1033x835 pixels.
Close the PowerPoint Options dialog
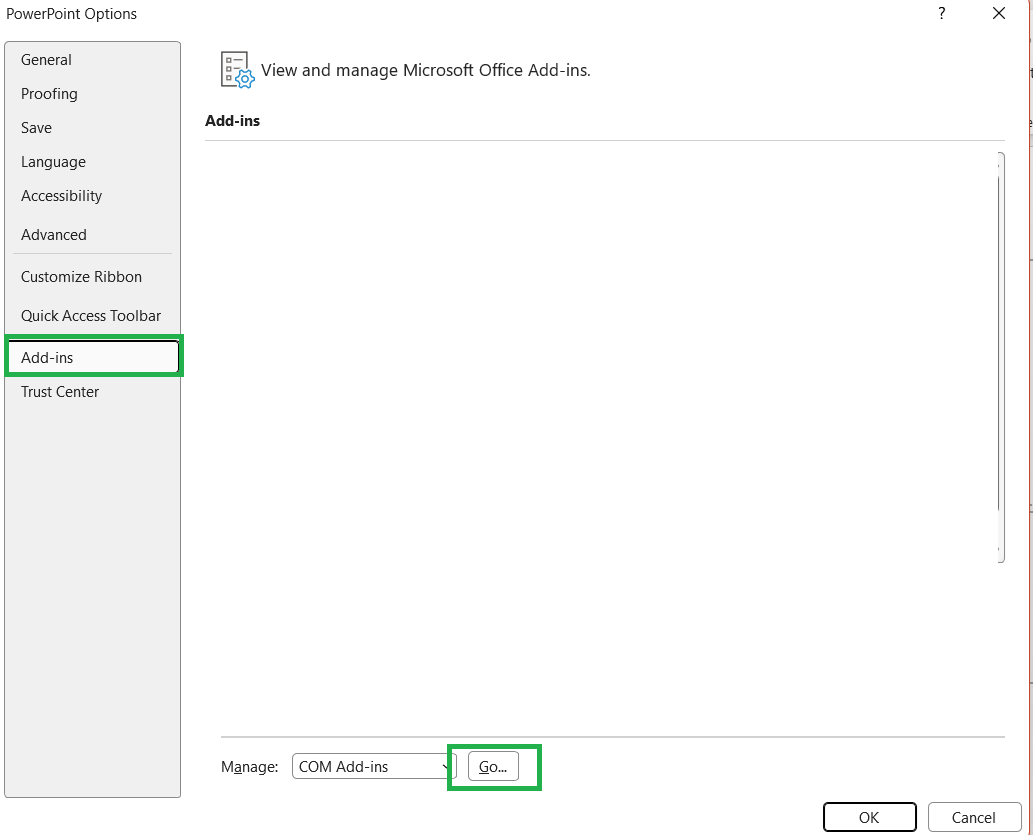point(999,13)
